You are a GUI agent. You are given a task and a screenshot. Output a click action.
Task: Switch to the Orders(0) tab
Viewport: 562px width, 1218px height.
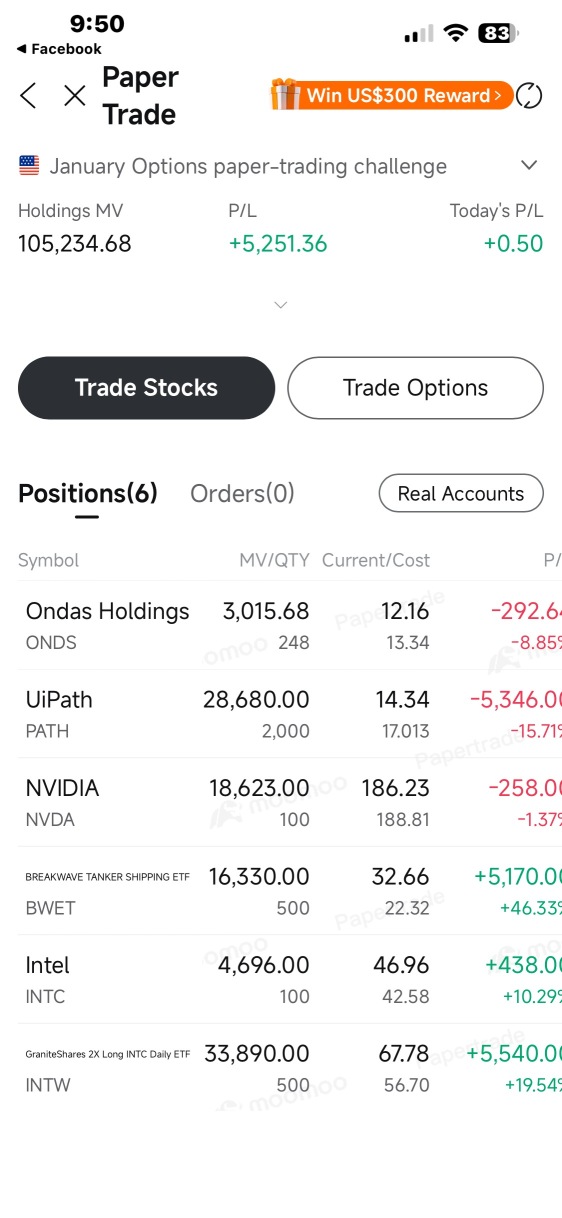tap(242, 493)
